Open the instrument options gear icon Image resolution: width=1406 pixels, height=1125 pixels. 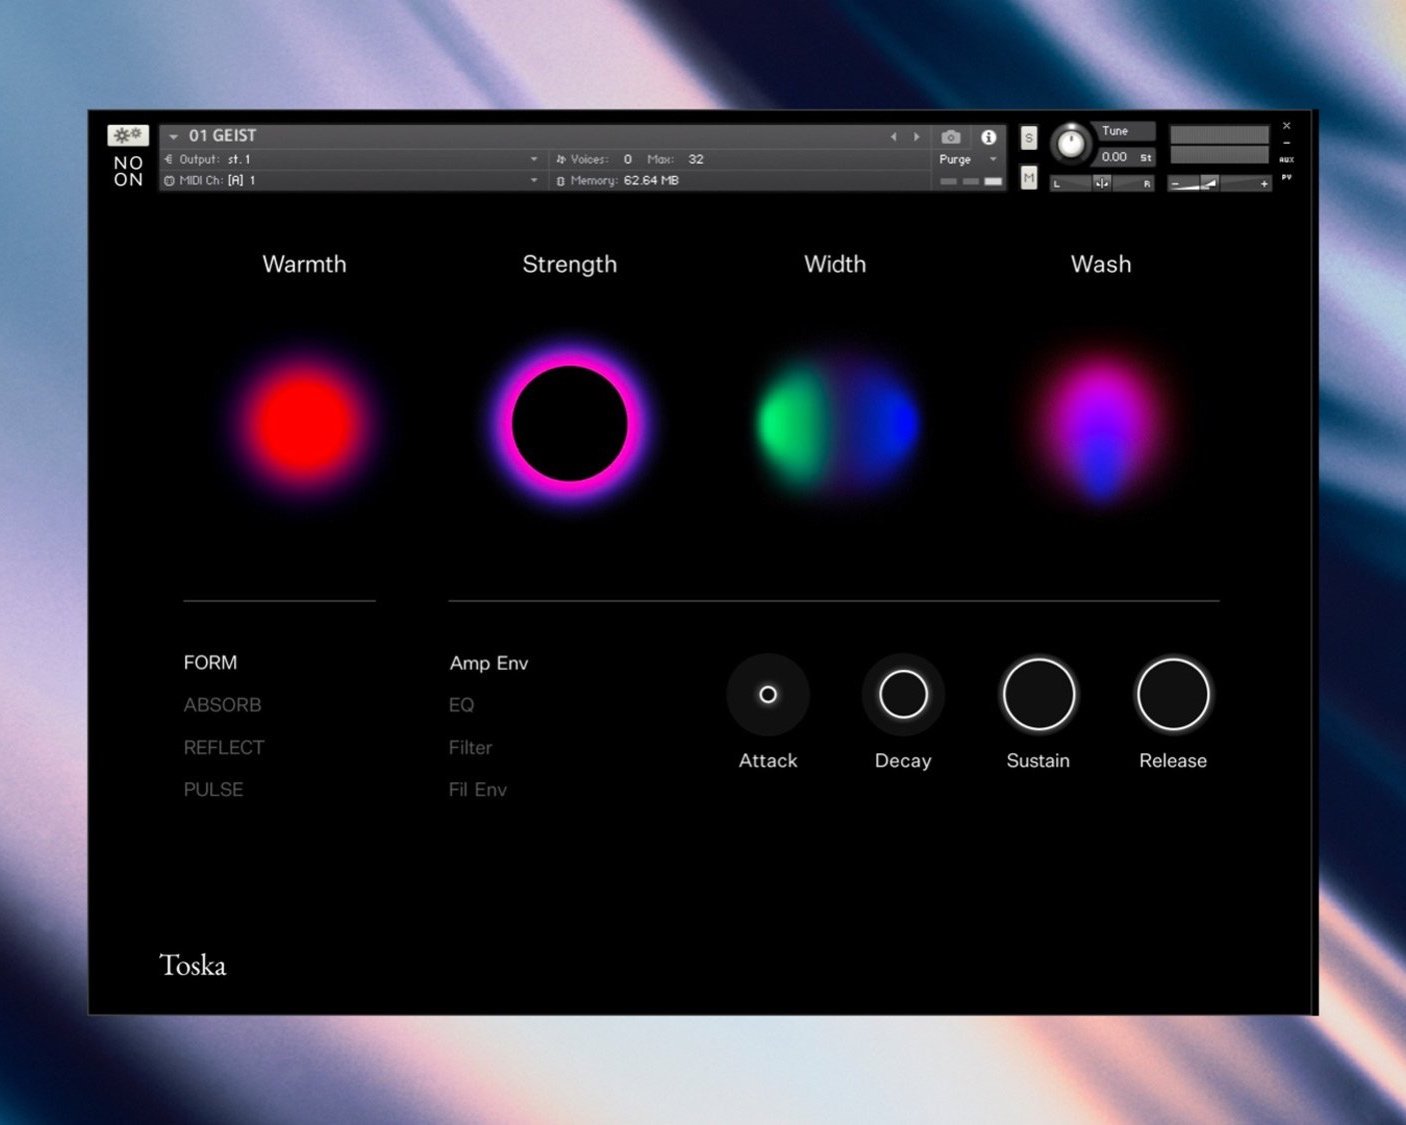pos(128,135)
